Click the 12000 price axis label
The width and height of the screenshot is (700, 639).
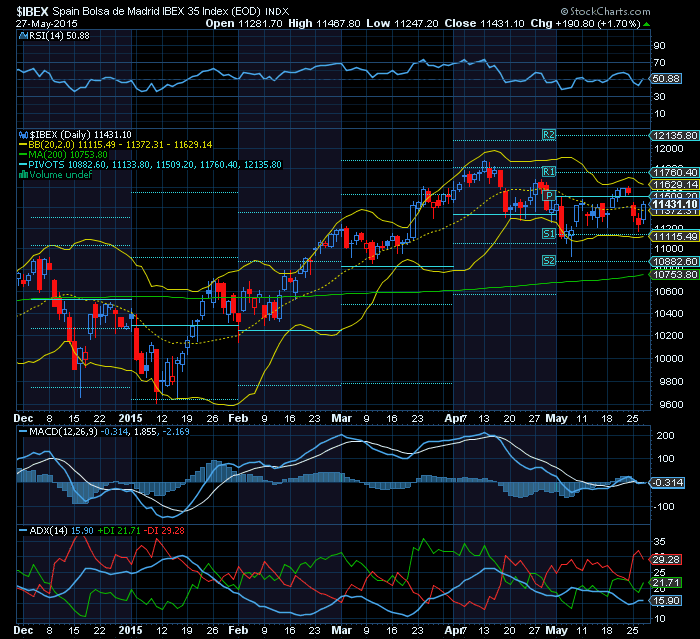(x=669, y=149)
